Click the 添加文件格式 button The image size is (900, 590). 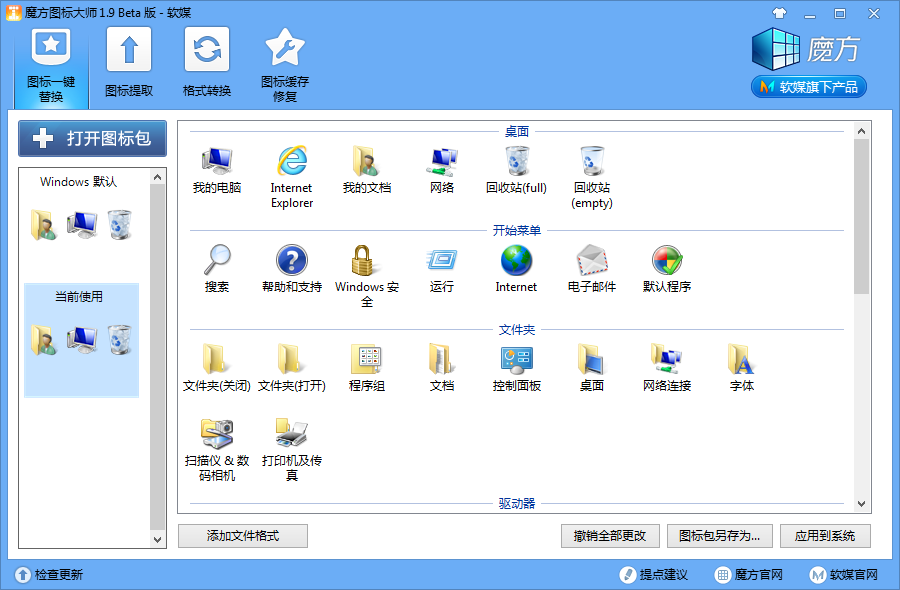point(243,536)
